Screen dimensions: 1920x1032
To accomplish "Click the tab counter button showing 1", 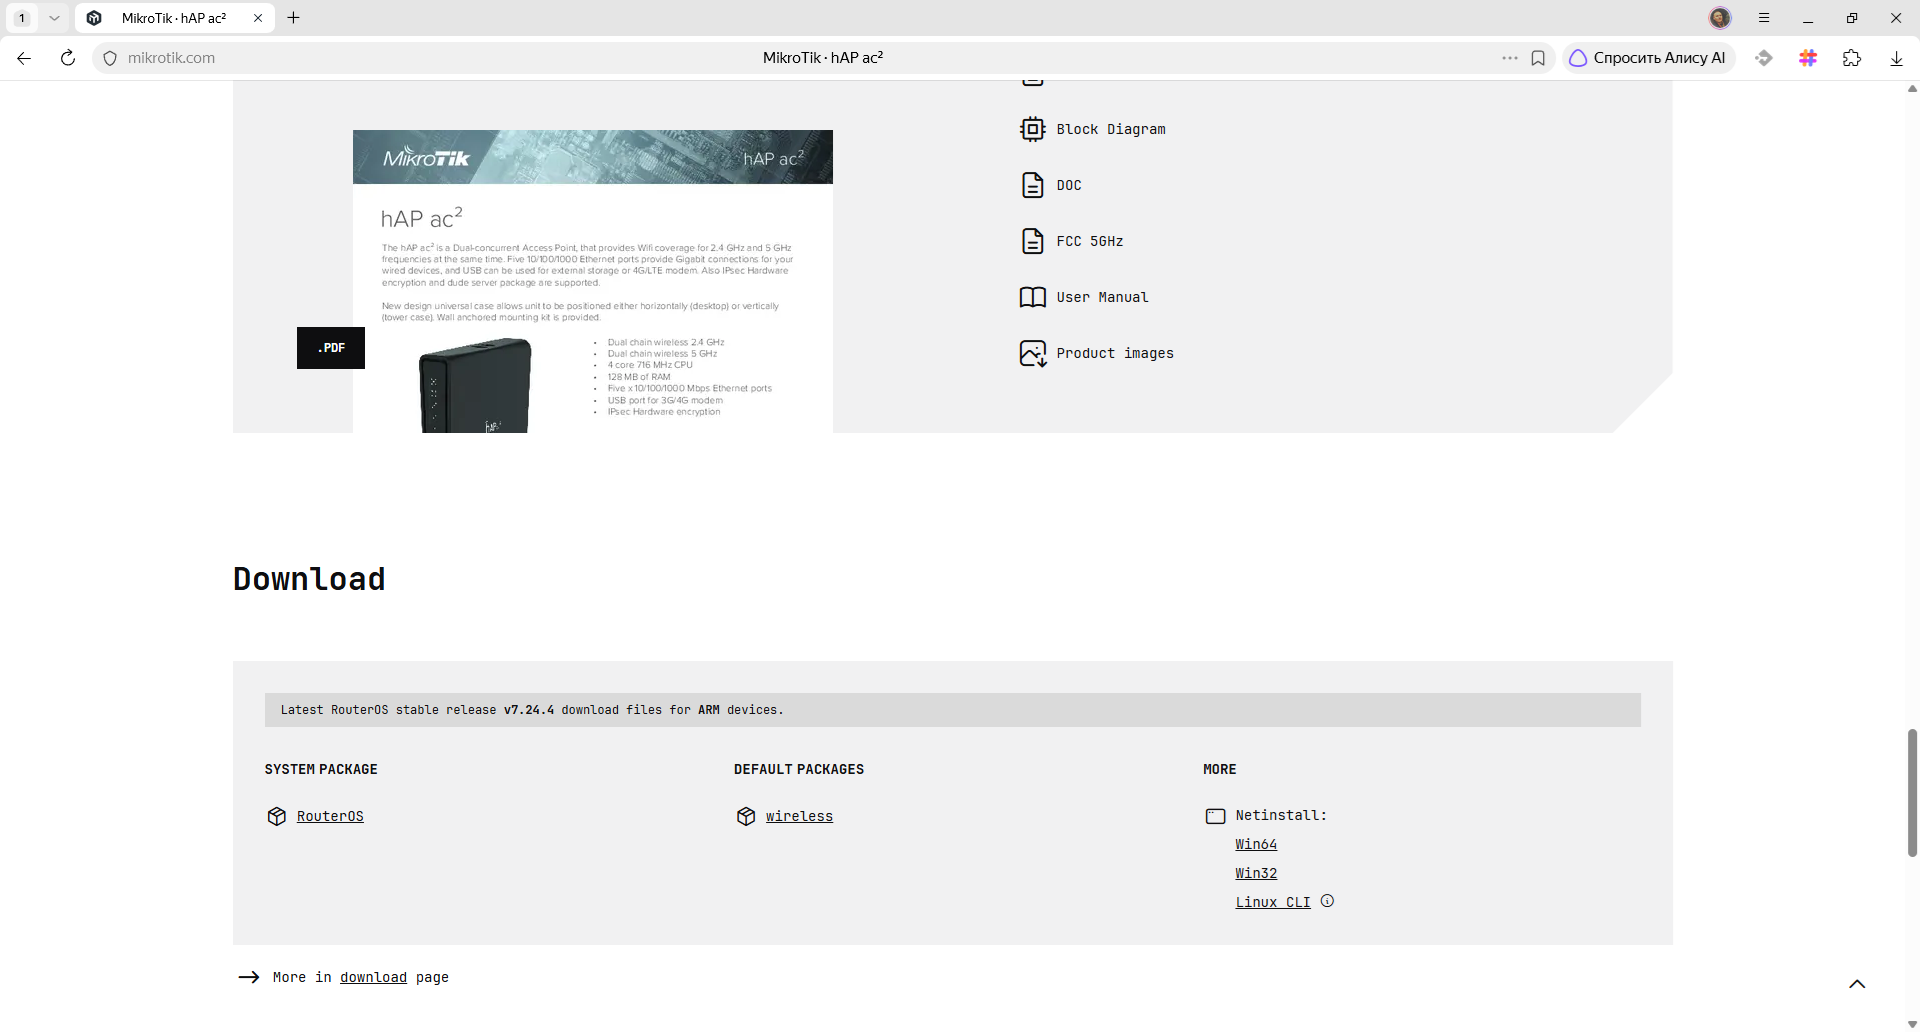I will pyautogui.click(x=22, y=18).
